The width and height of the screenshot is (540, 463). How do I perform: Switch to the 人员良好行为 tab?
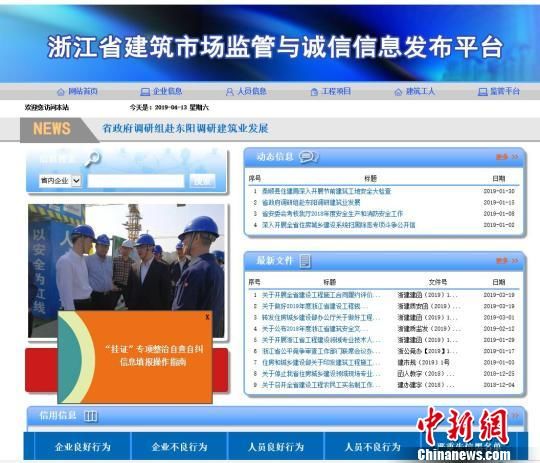pos(276,447)
